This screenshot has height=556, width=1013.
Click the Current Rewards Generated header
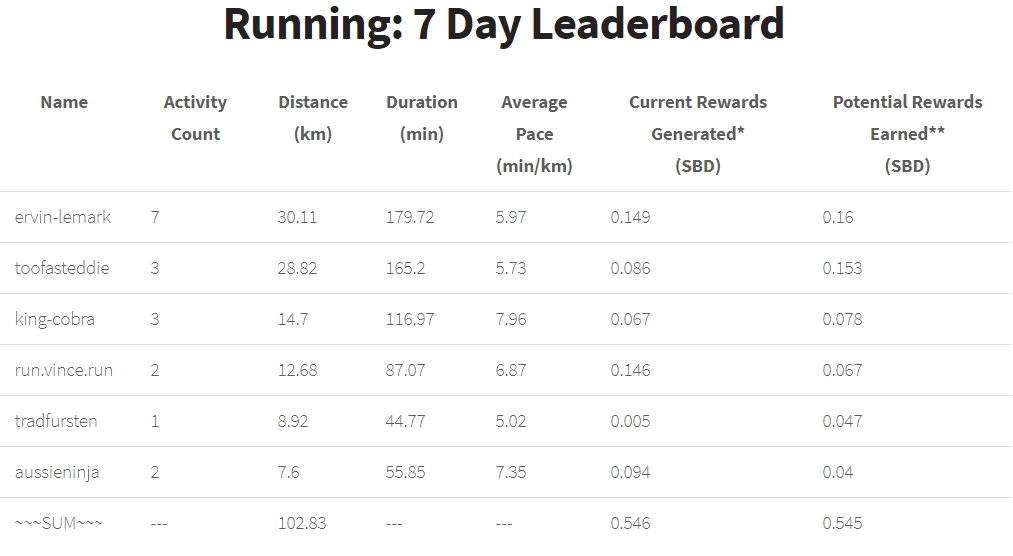(x=698, y=134)
